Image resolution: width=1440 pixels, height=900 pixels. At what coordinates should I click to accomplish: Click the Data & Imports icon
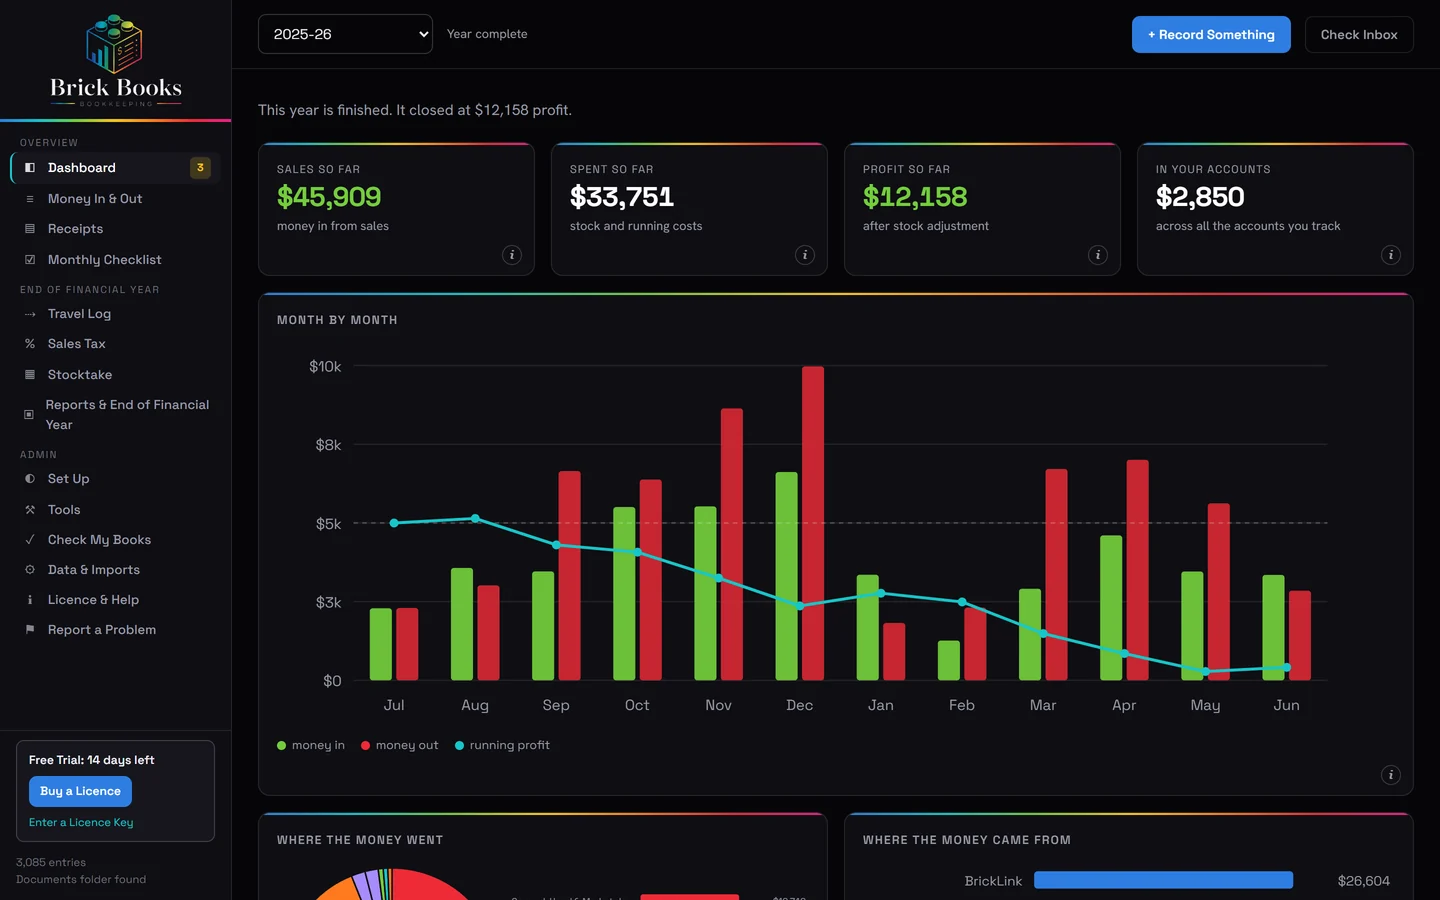[30, 570]
